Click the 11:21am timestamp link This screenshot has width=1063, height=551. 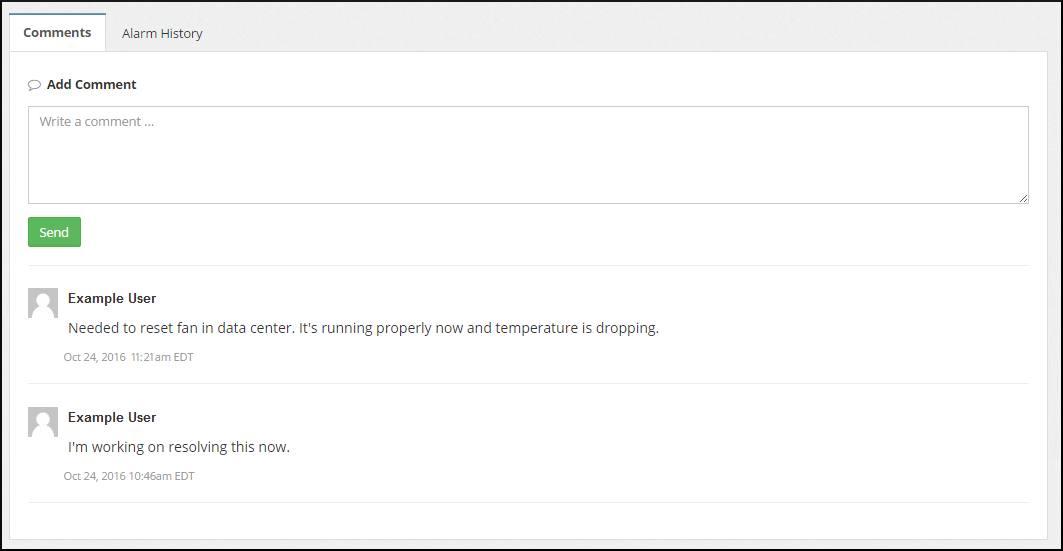point(151,357)
